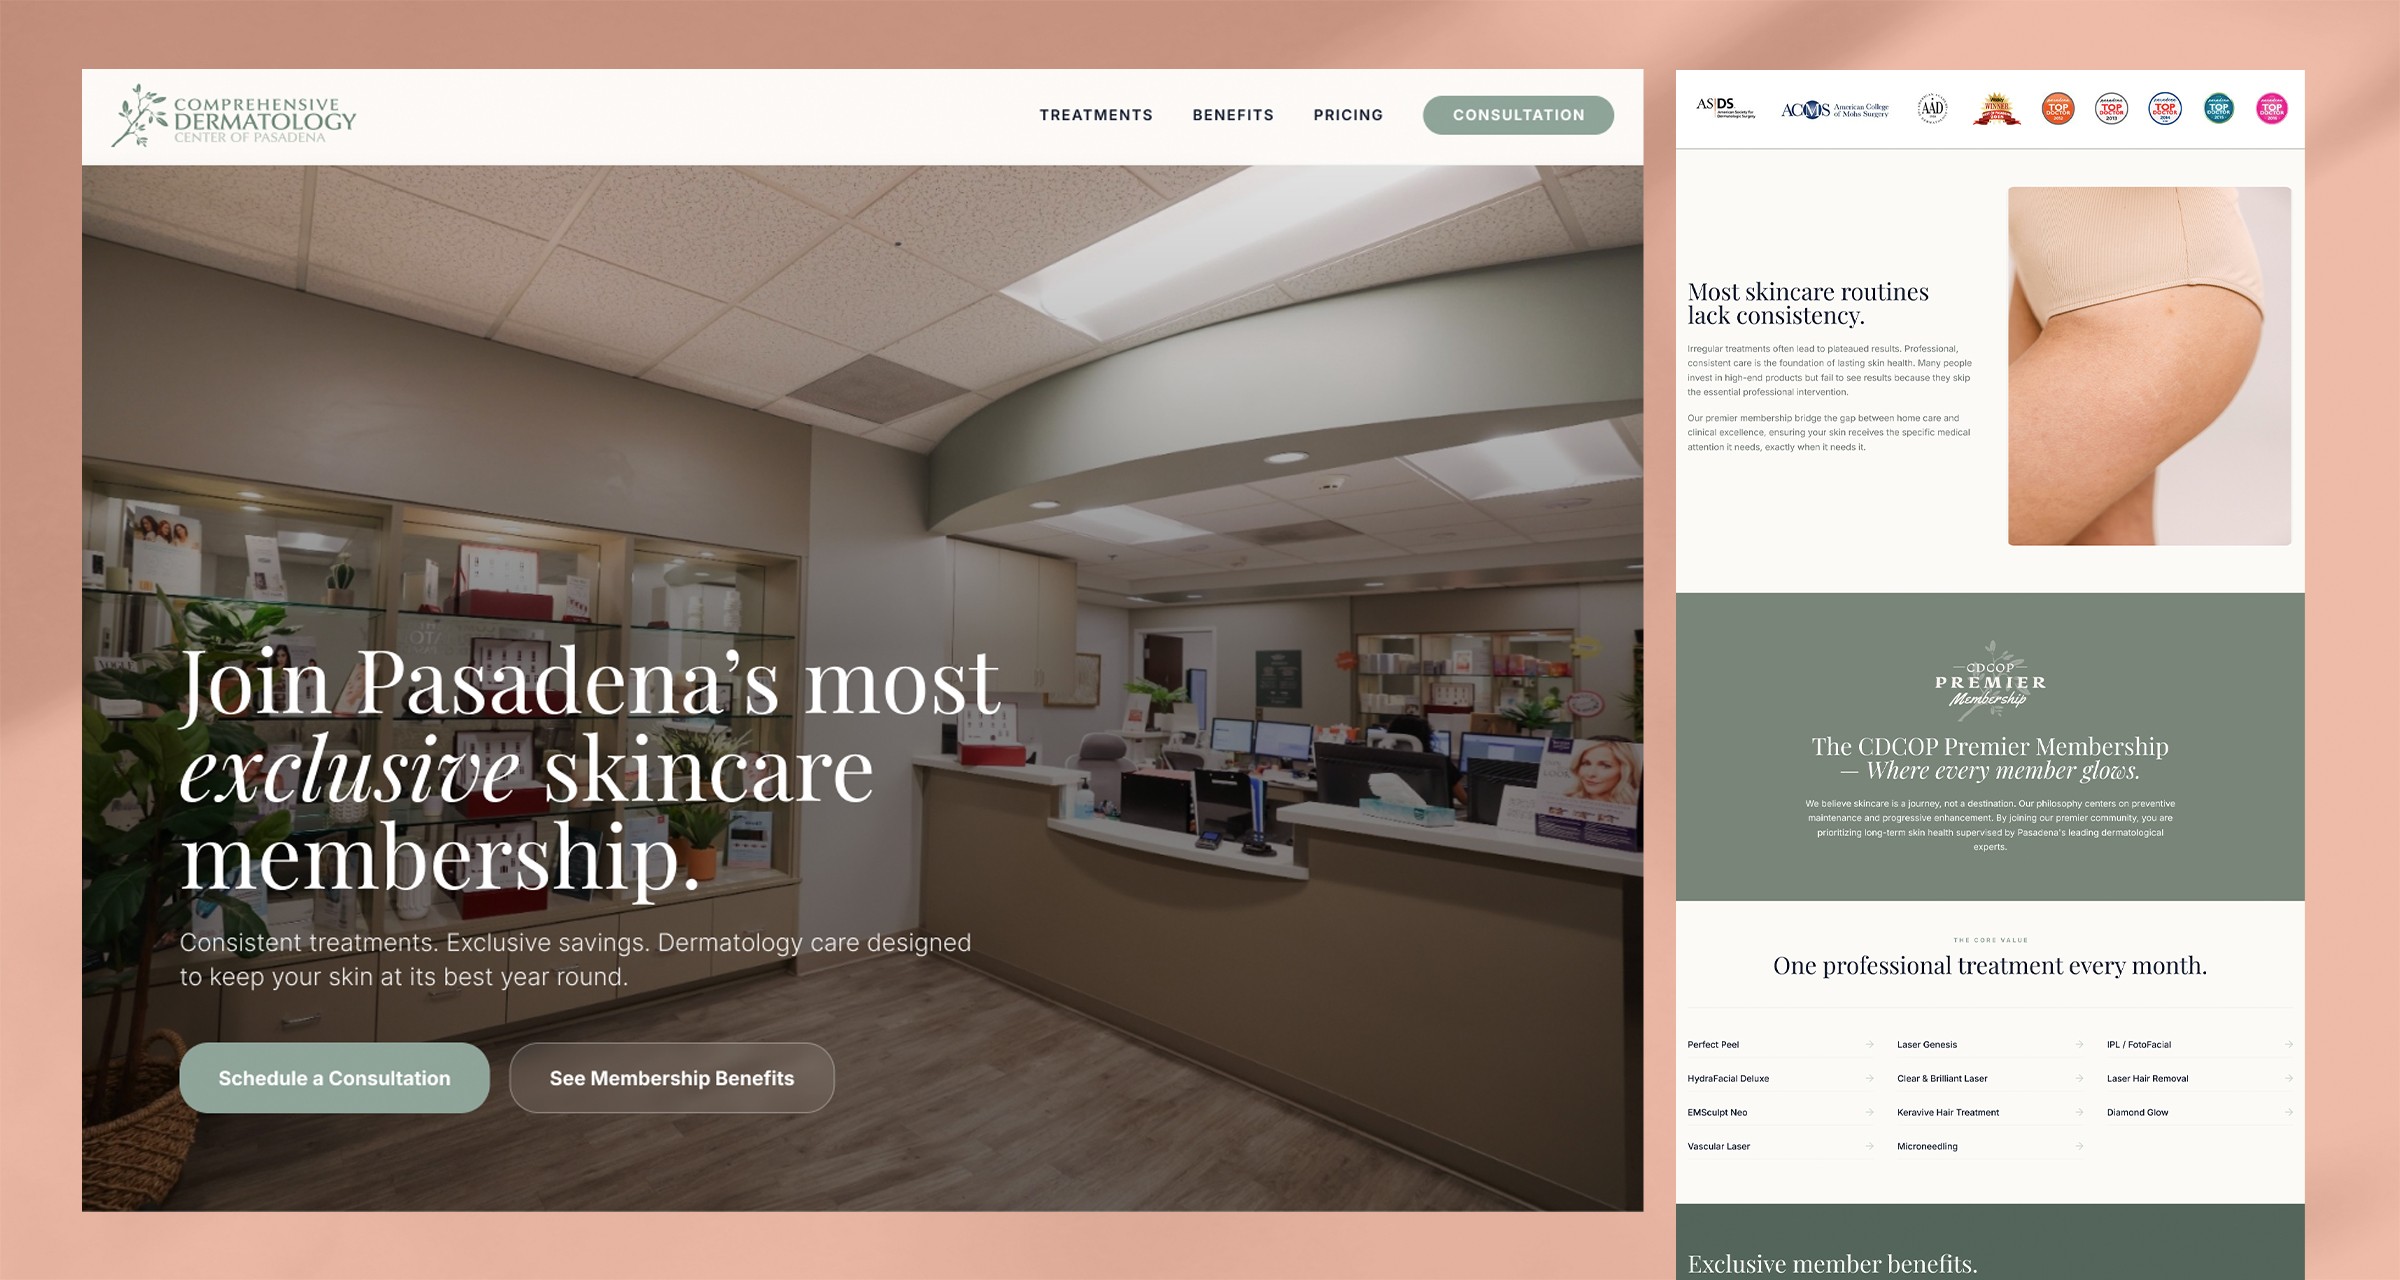
Task: Click See Membership Benefits button
Action: click(672, 1078)
